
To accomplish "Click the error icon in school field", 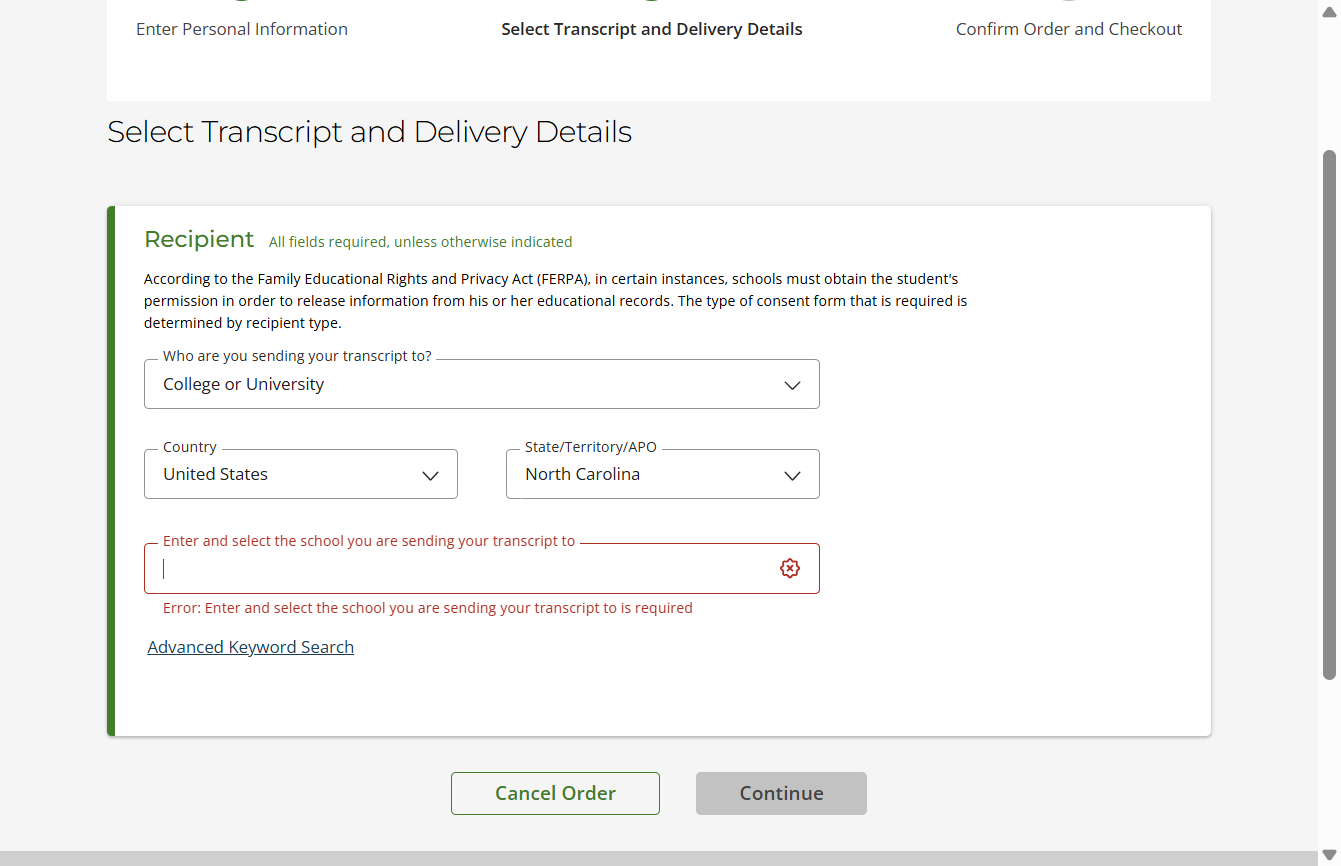I will pos(790,568).
